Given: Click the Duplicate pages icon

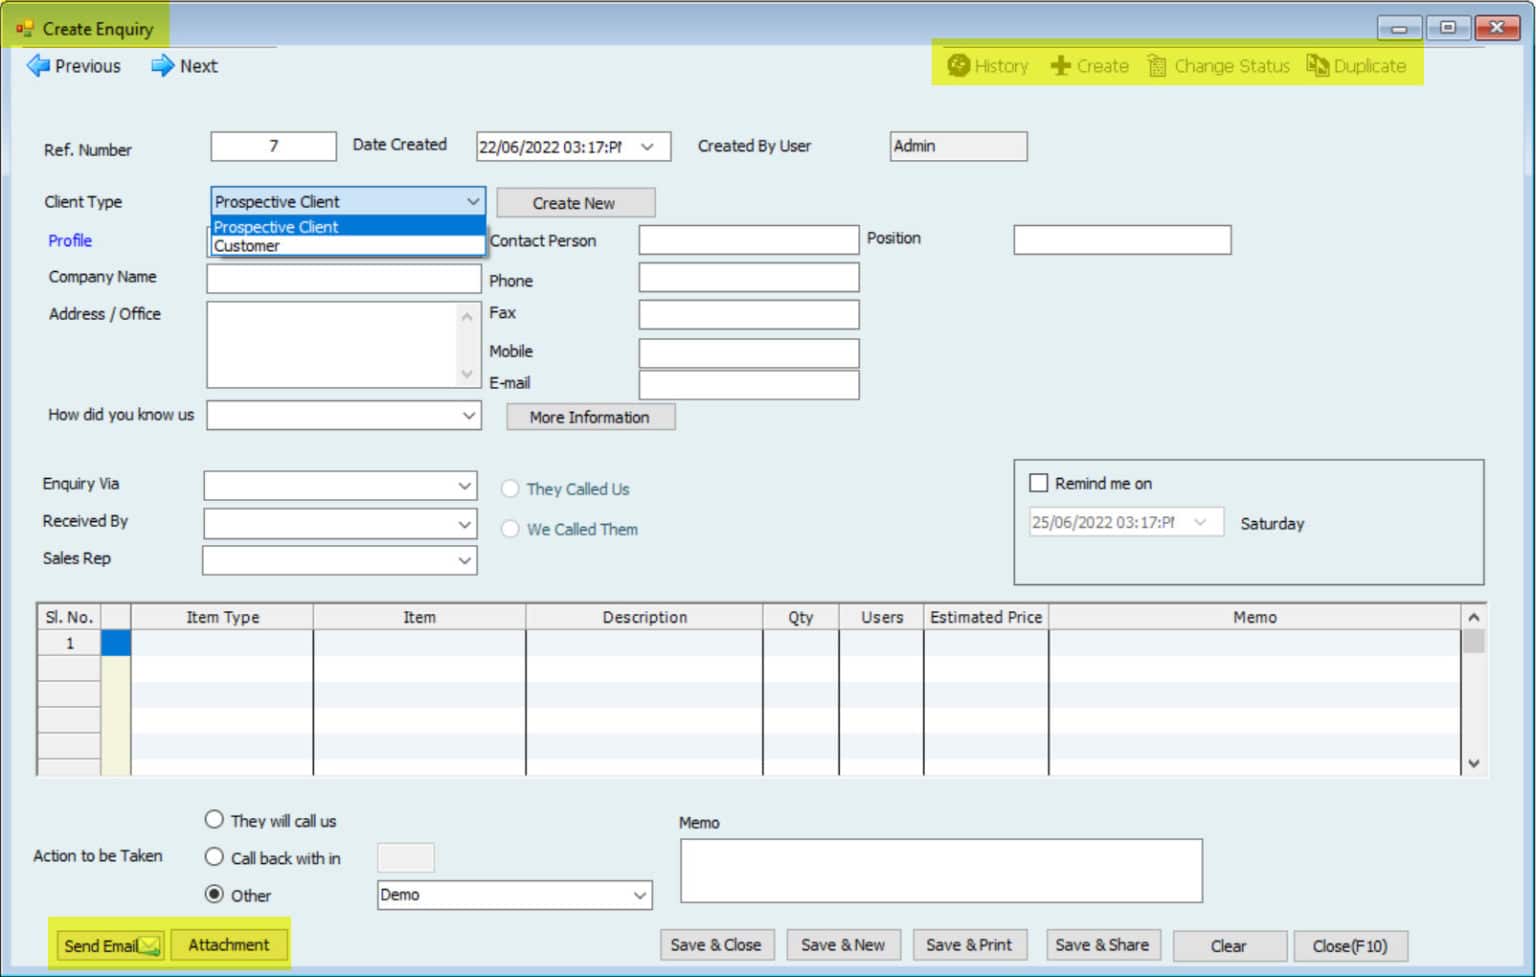Looking at the screenshot, I should pyautogui.click(x=1318, y=66).
